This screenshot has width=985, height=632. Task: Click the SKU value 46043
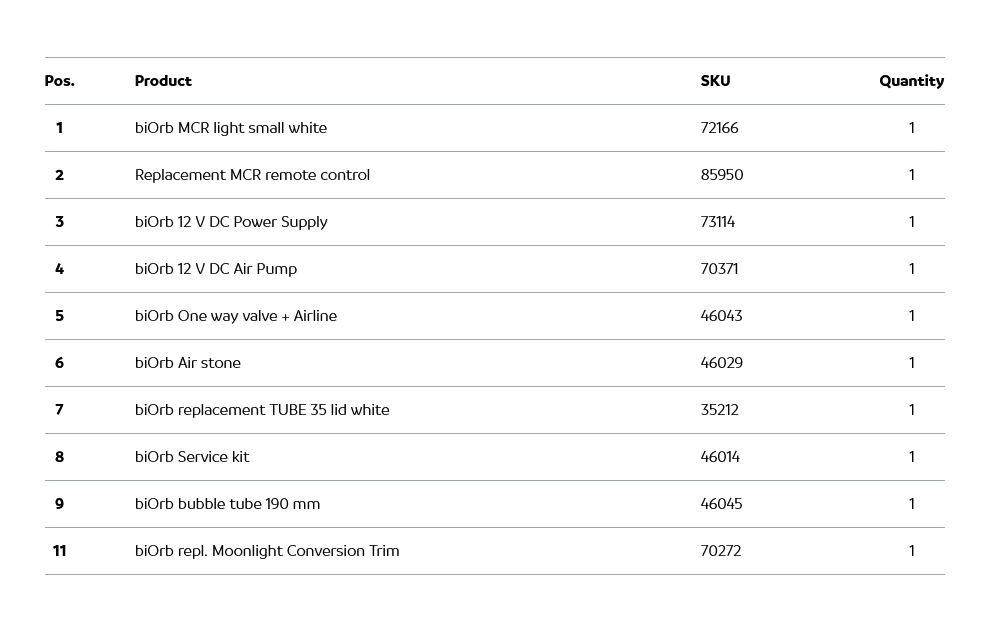tap(721, 316)
